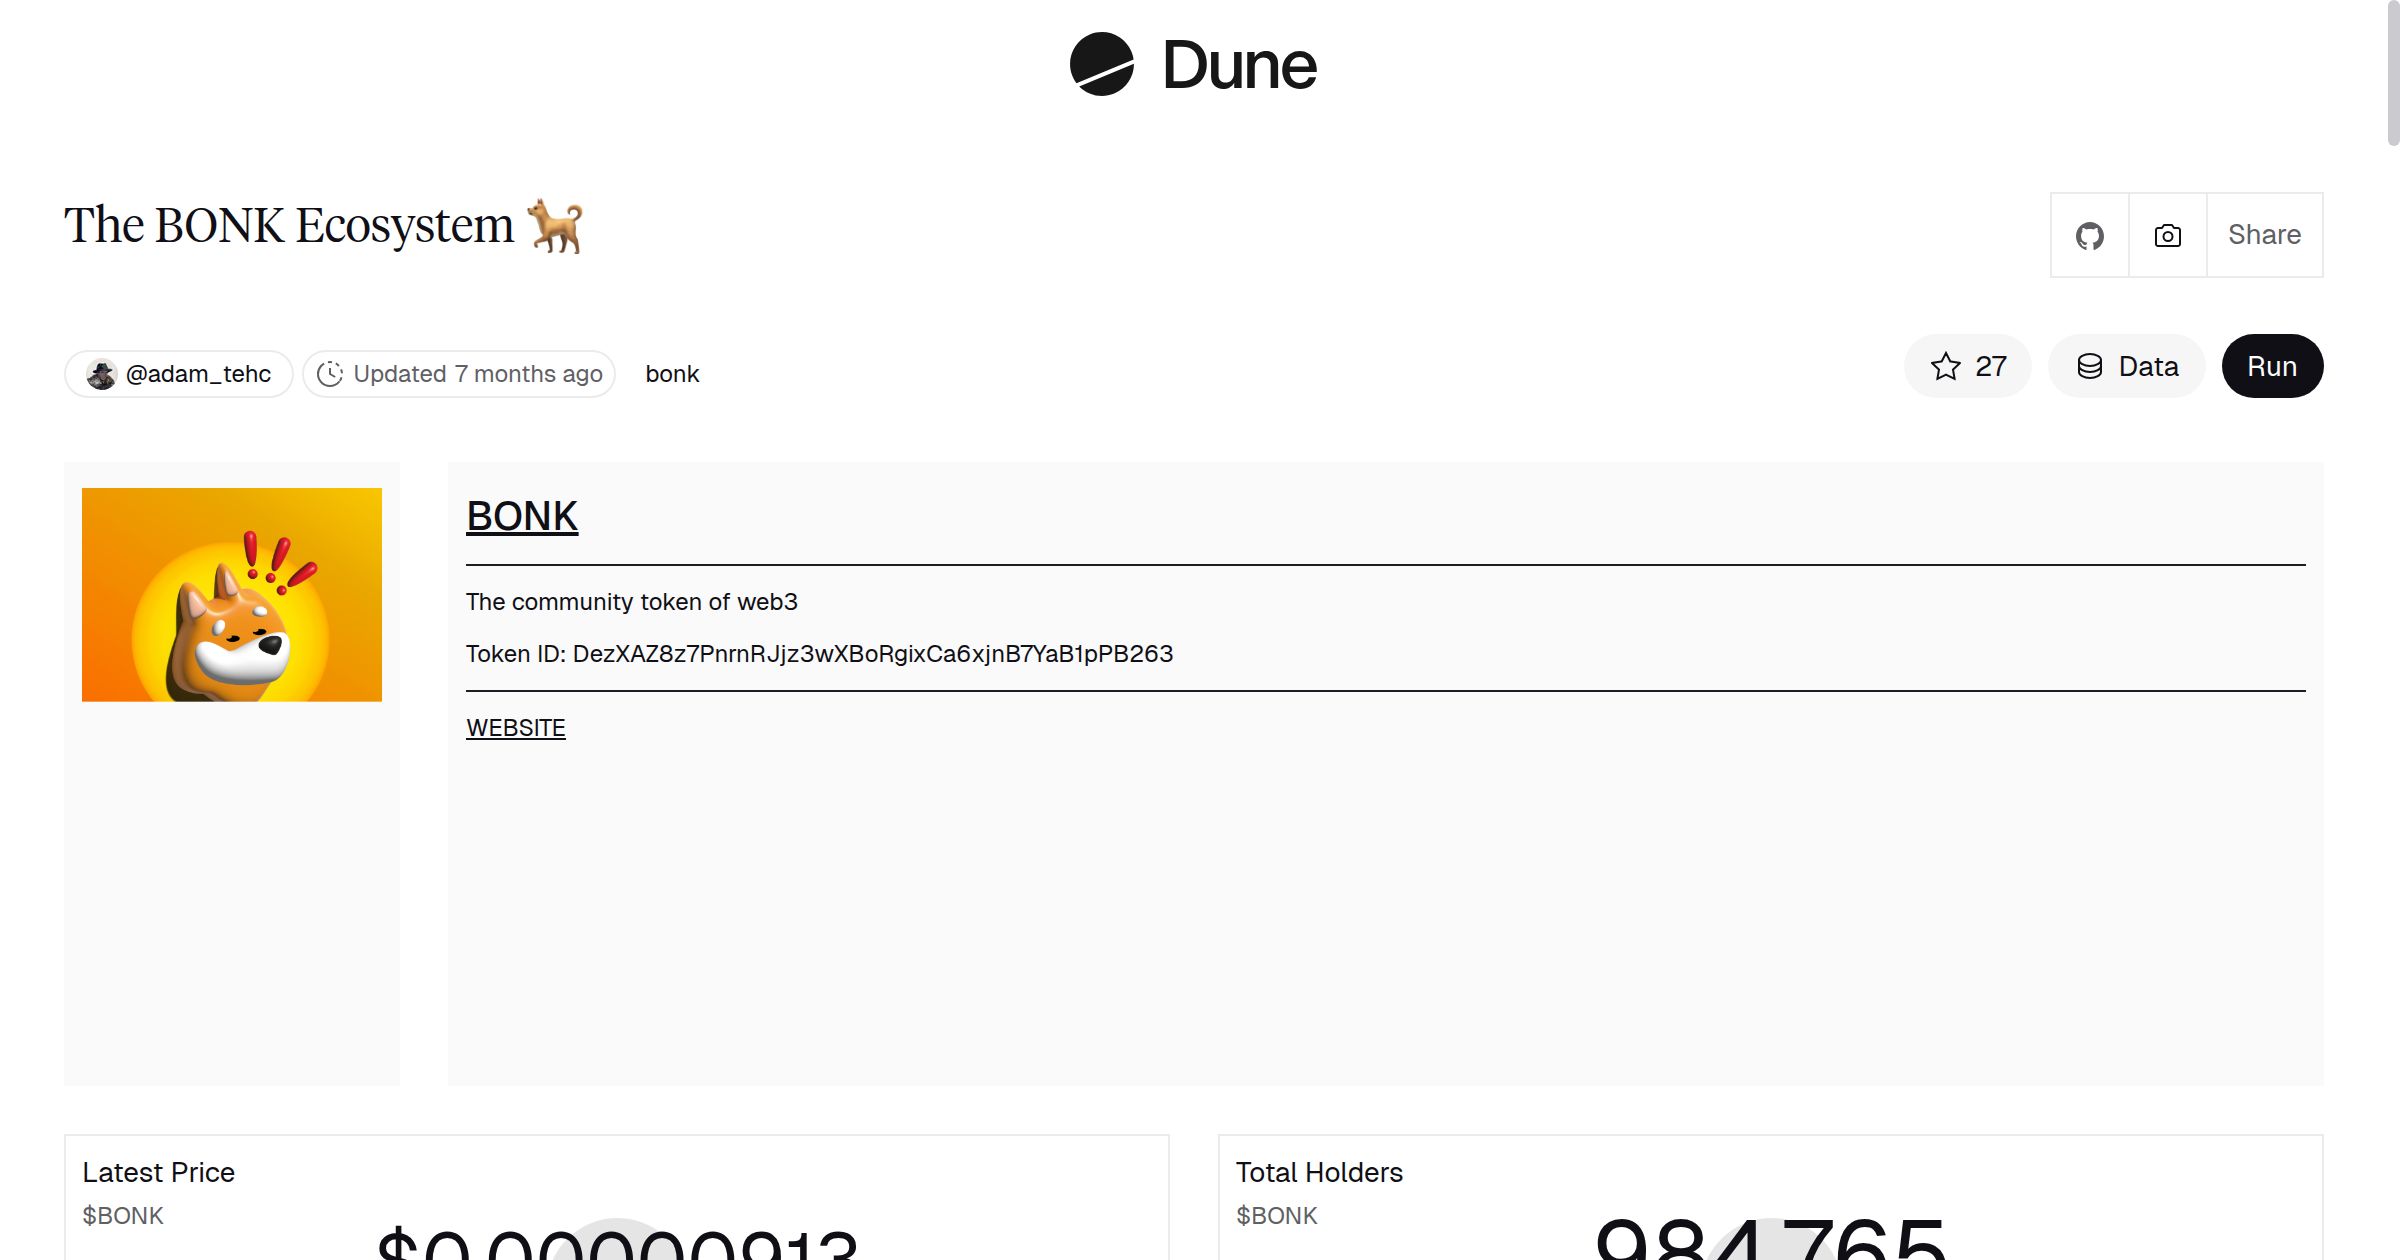Viewport: 2400px width, 1260px height.
Task: Unstar the query with 27 stars
Action: tap(1968, 367)
